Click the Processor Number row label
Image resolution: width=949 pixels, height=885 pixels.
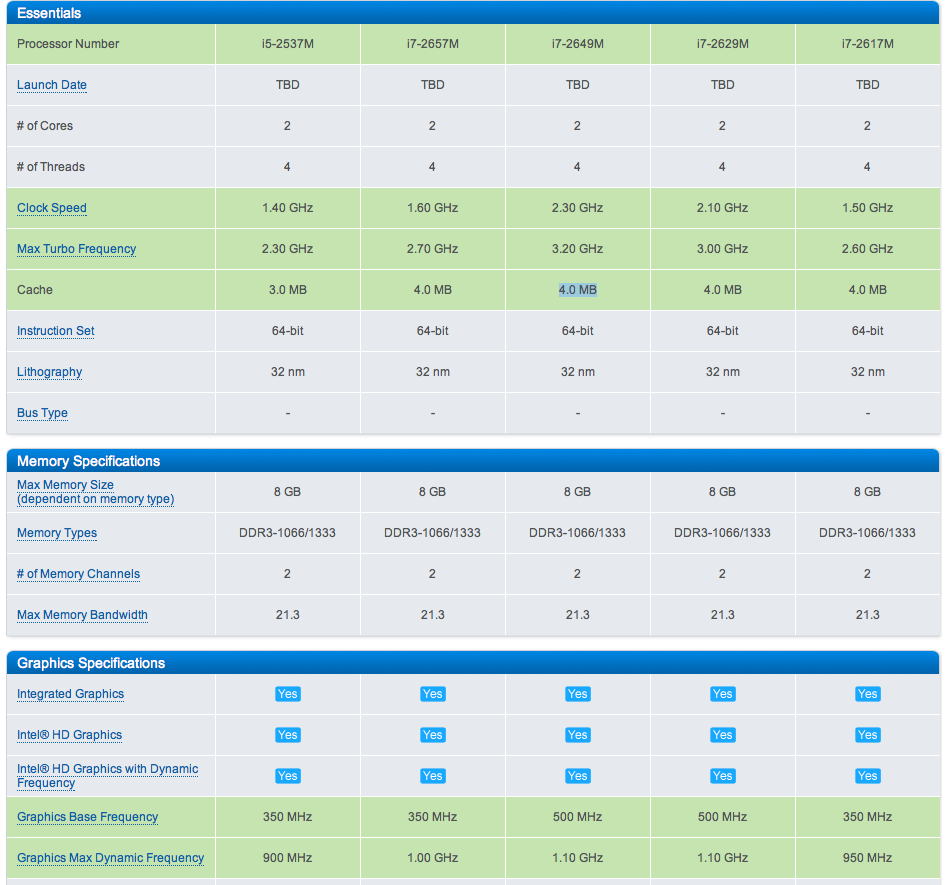tap(68, 44)
